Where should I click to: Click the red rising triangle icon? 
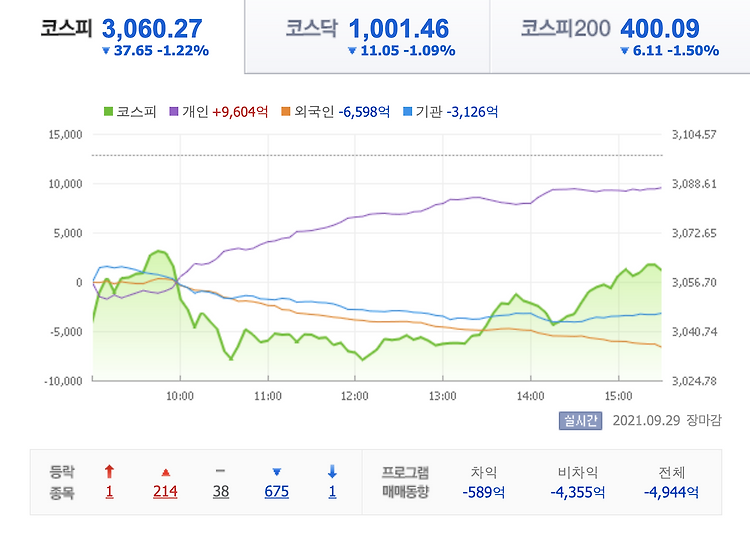coord(165,473)
